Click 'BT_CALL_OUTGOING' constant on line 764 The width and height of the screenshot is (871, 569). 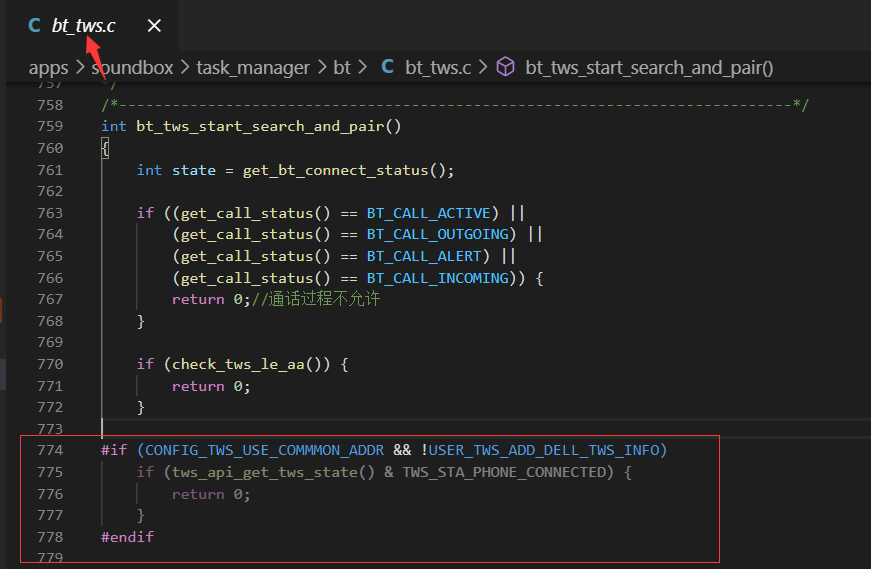pyautogui.click(x=438, y=234)
